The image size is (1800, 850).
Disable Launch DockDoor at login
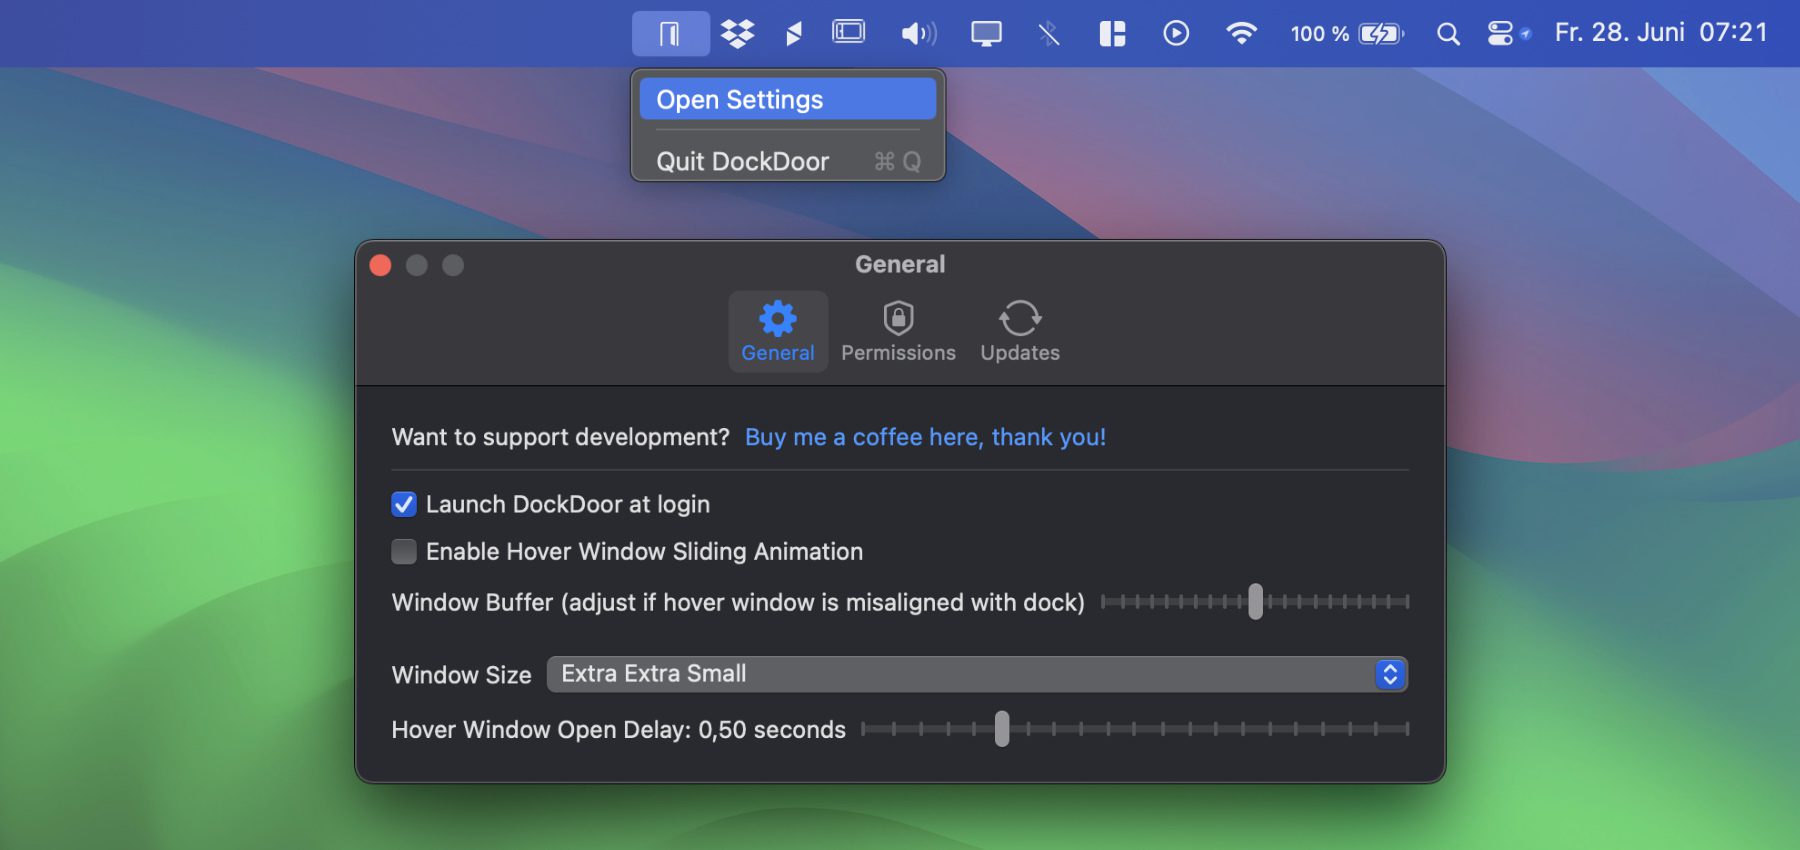click(404, 504)
